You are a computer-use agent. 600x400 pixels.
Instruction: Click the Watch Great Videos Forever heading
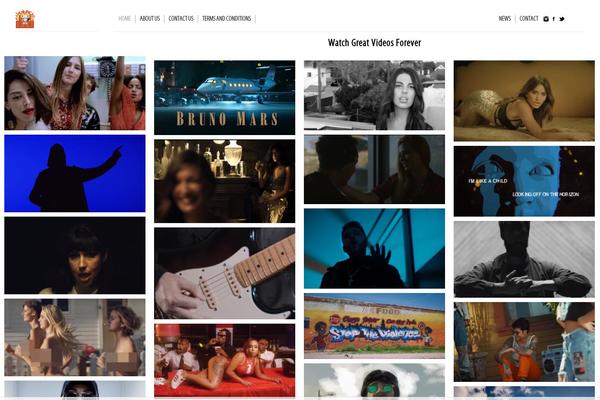tap(374, 42)
